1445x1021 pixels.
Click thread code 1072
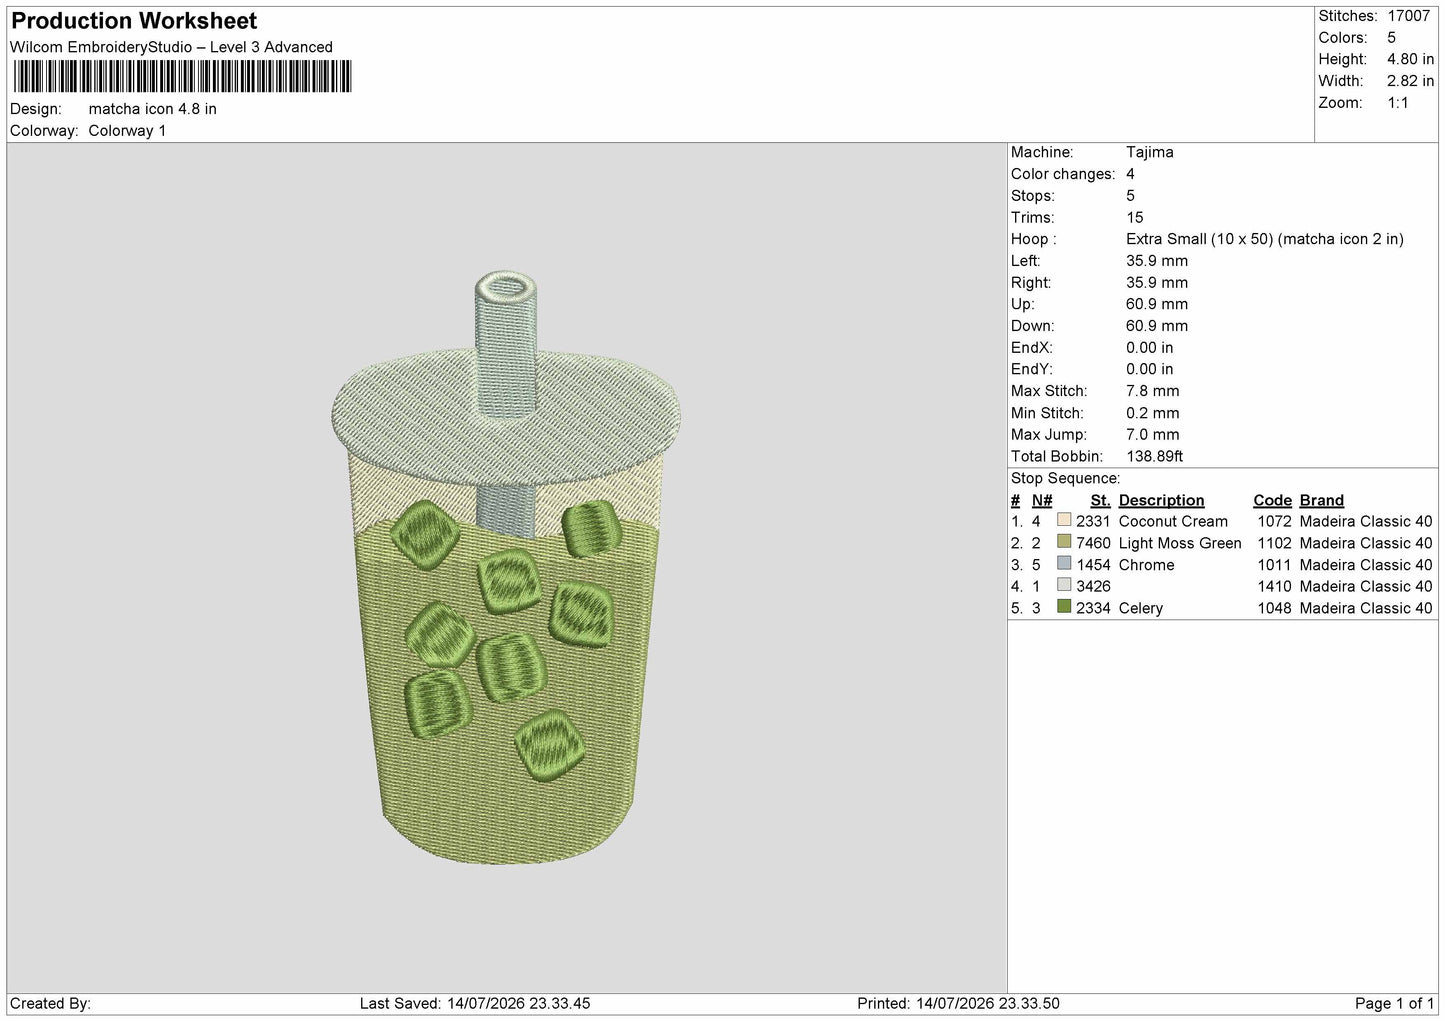(x=1274, y=521)
